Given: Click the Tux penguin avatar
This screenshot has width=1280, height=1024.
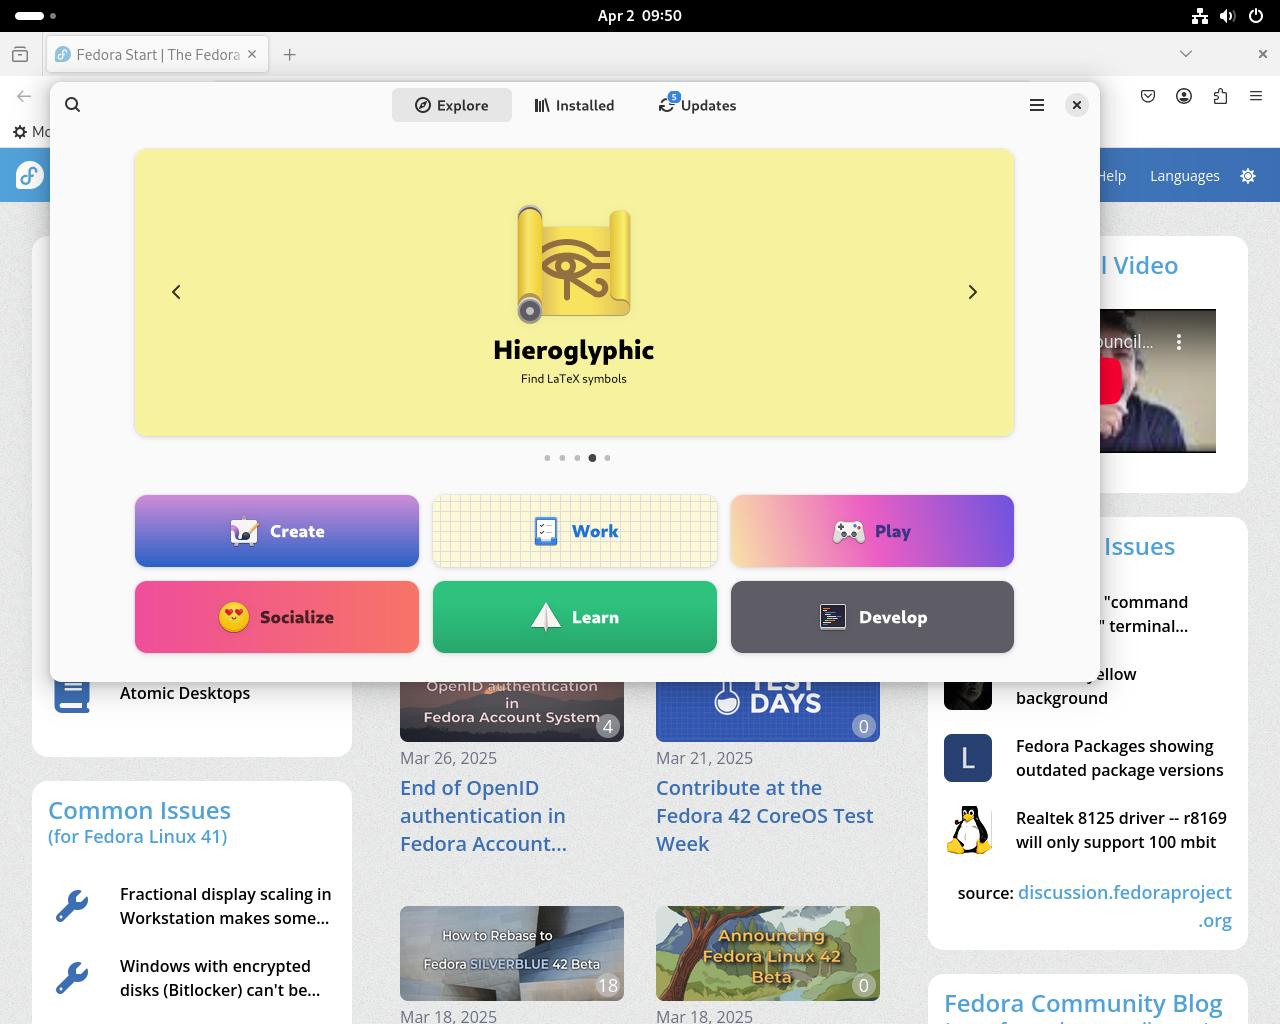Looking at the screenshot, I should [x=968, y=830].
